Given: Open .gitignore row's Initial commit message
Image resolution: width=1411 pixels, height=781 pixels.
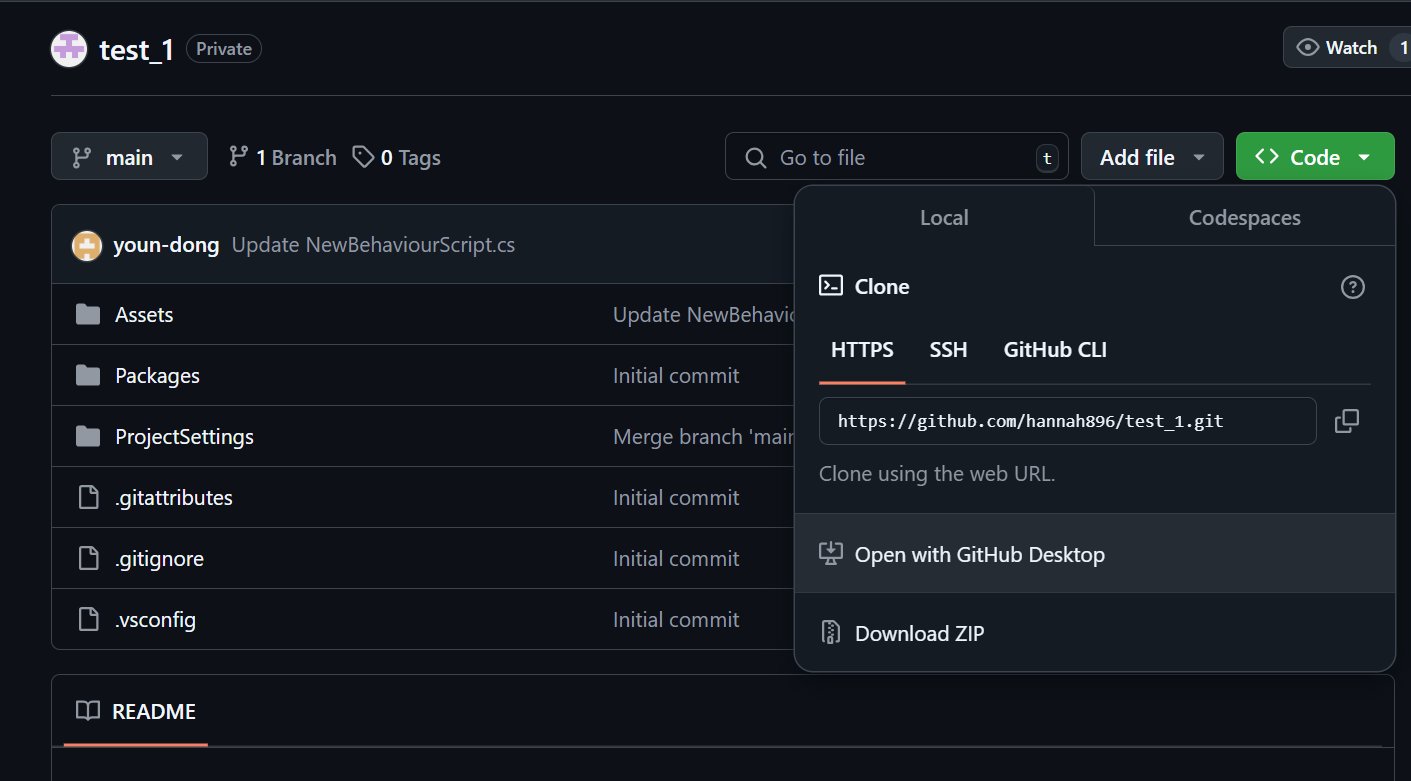Looking at the screenshot, I should pos(676,559).
